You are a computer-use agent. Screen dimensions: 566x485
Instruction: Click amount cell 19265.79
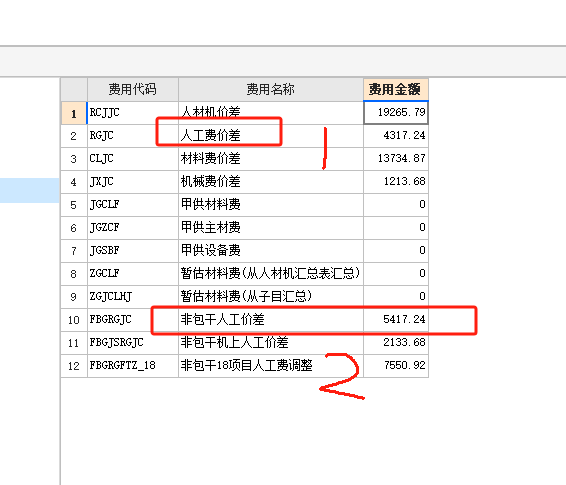[396, 113]
